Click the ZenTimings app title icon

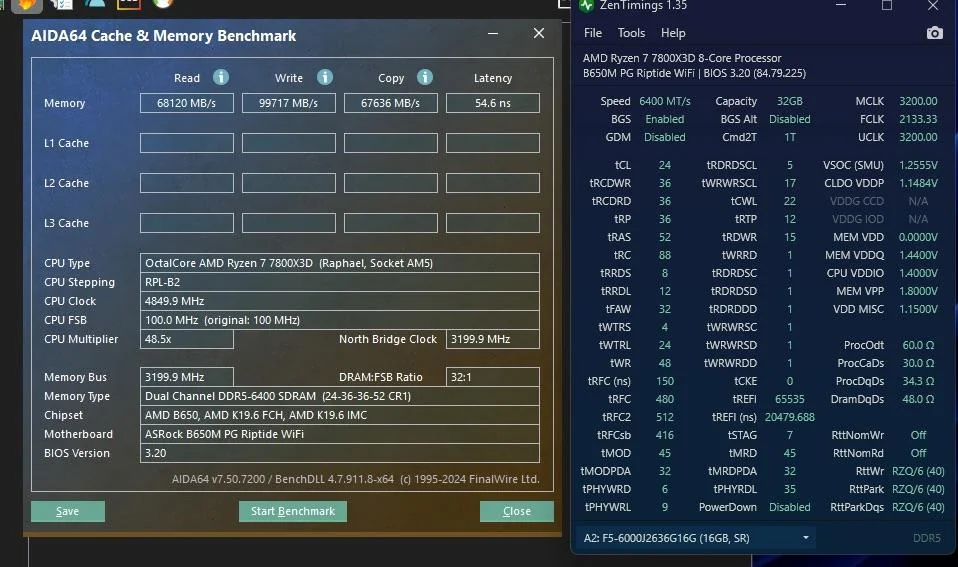587,5
